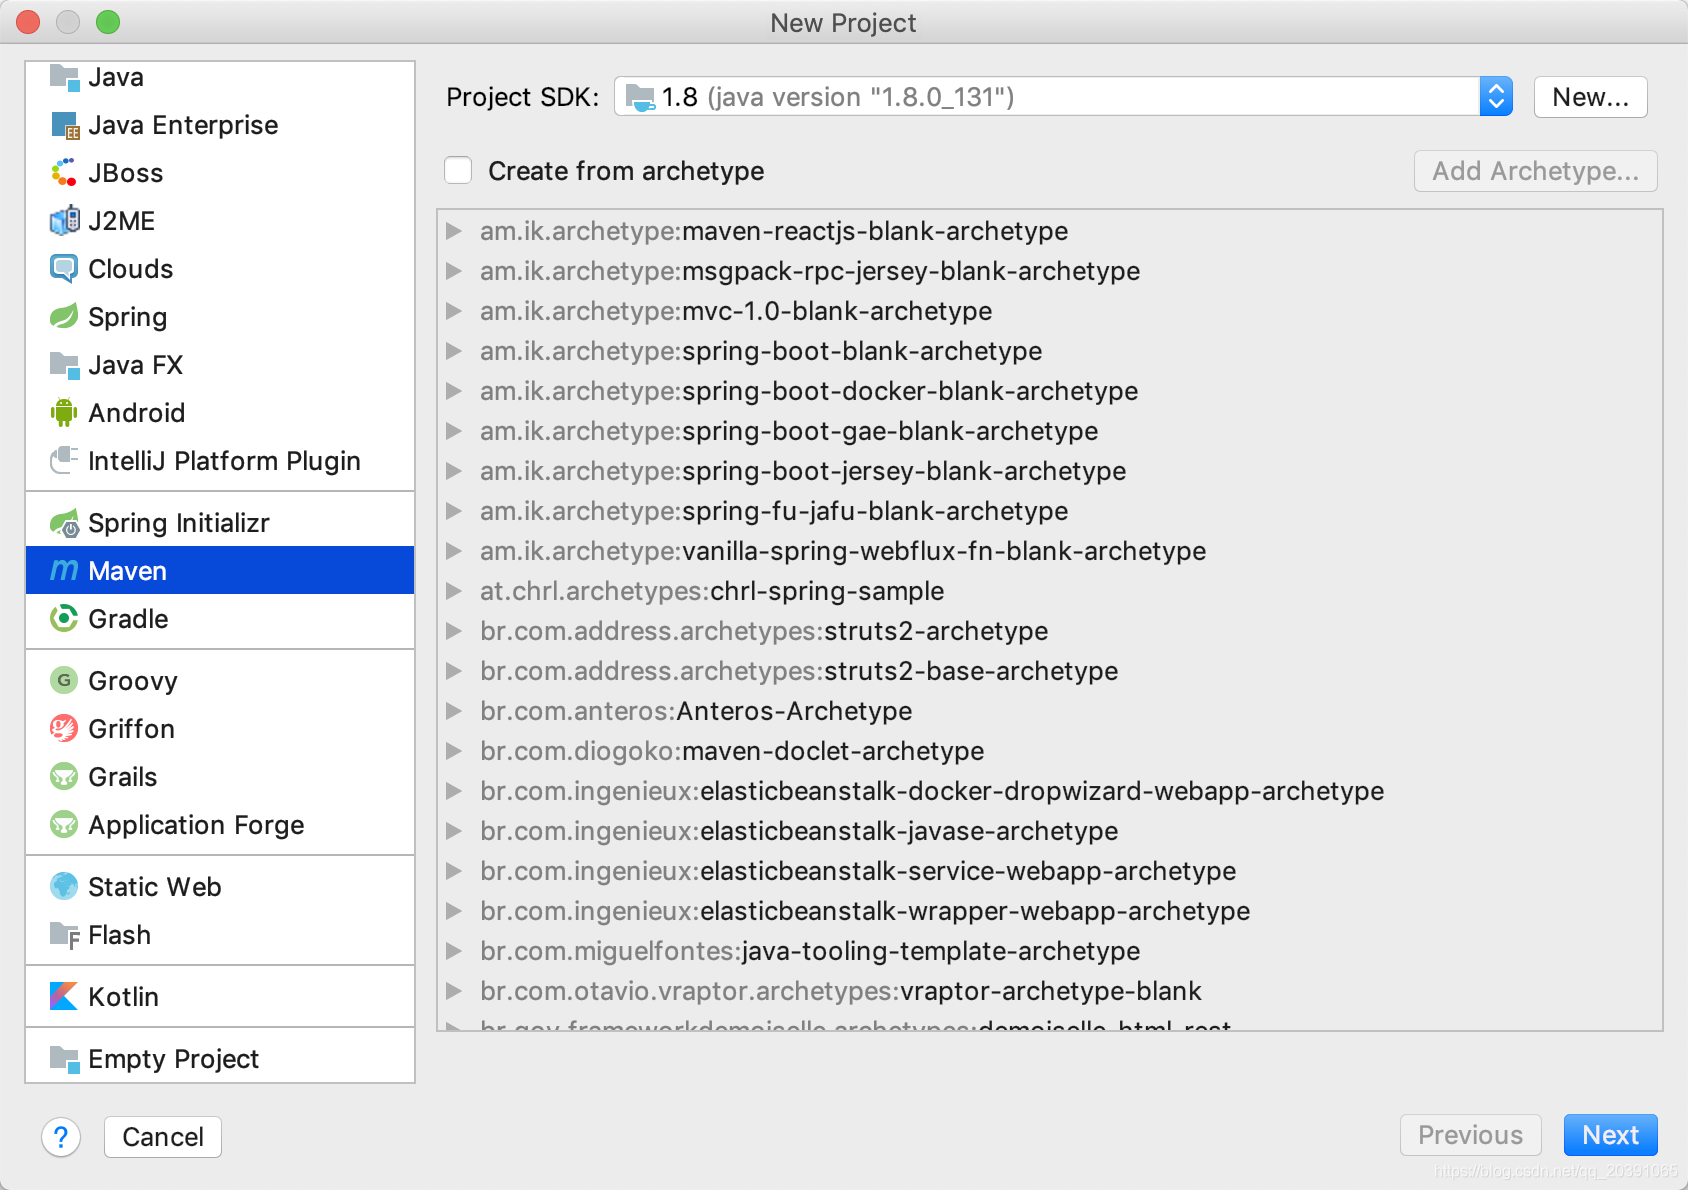Expand maven-reactjs-blank-archetype node
Screen dimensions: 1688x1190
[454, 231]
